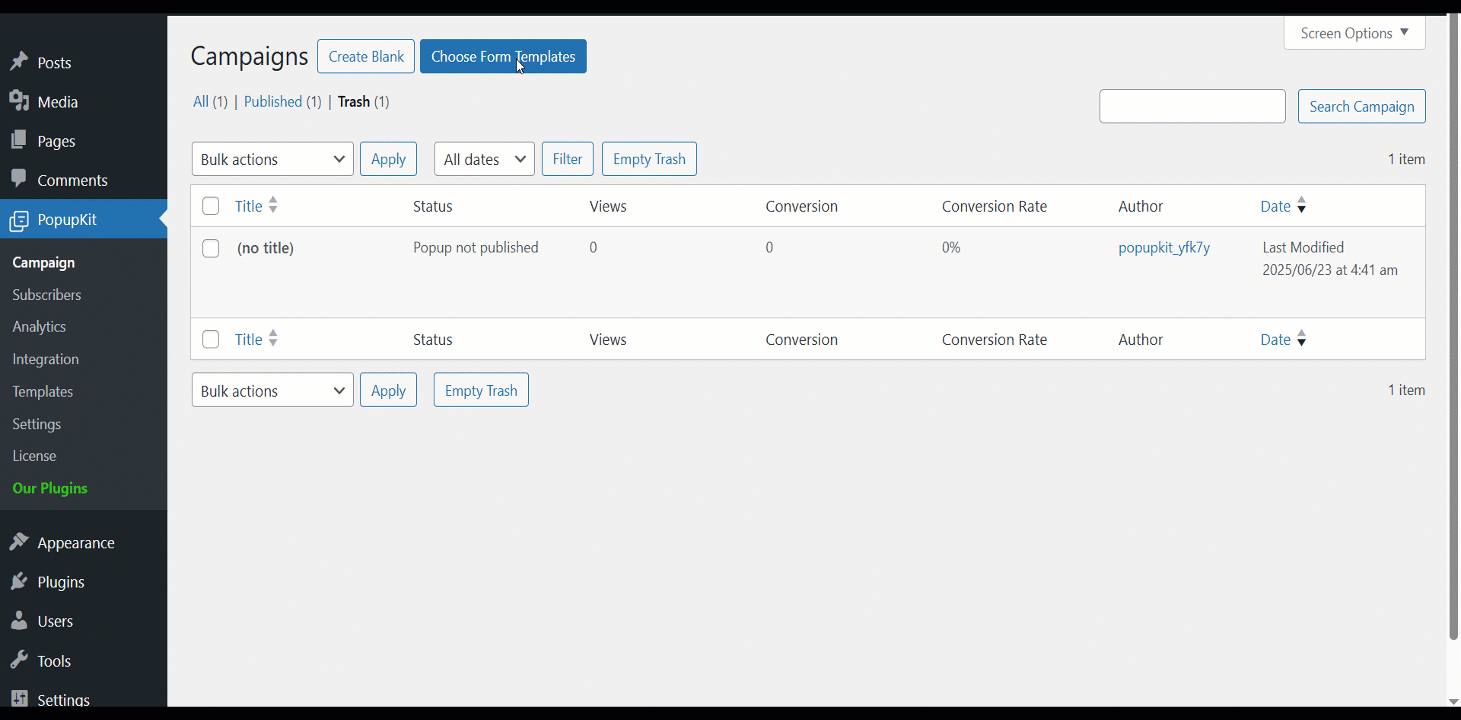The width and height of the screenshot is (1461, 720).
Task: Click the Comments menu label
Action: [72, 180]
